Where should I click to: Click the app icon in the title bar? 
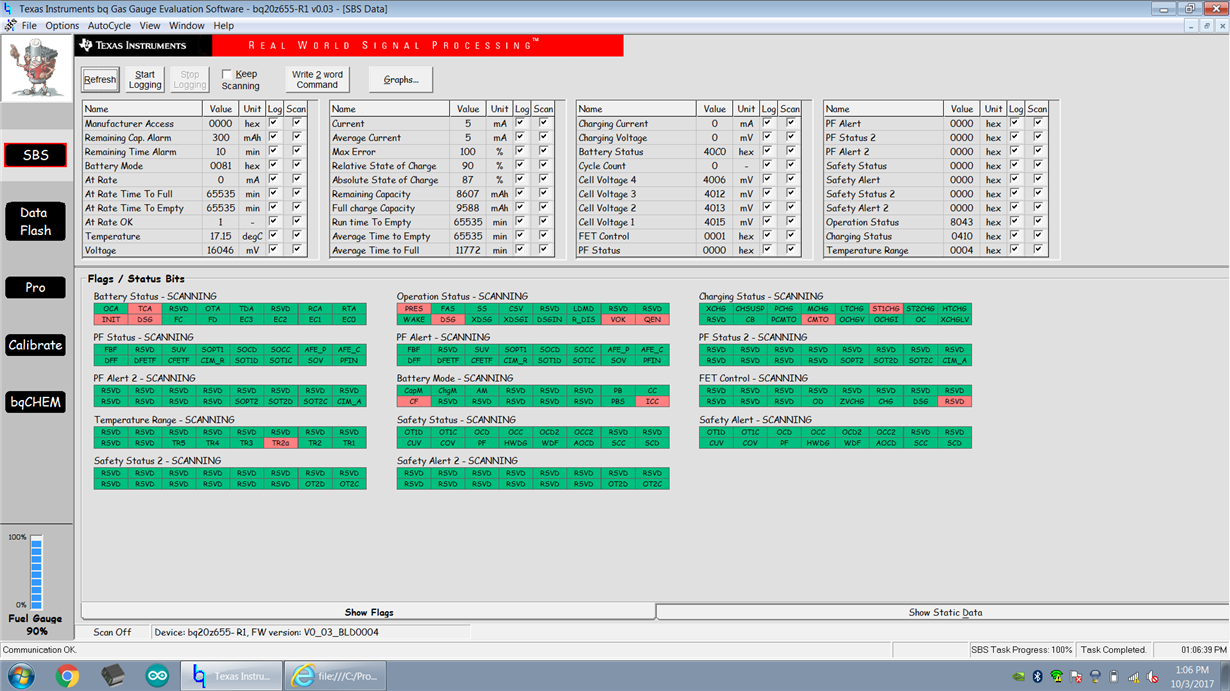[x=9, y=9]
